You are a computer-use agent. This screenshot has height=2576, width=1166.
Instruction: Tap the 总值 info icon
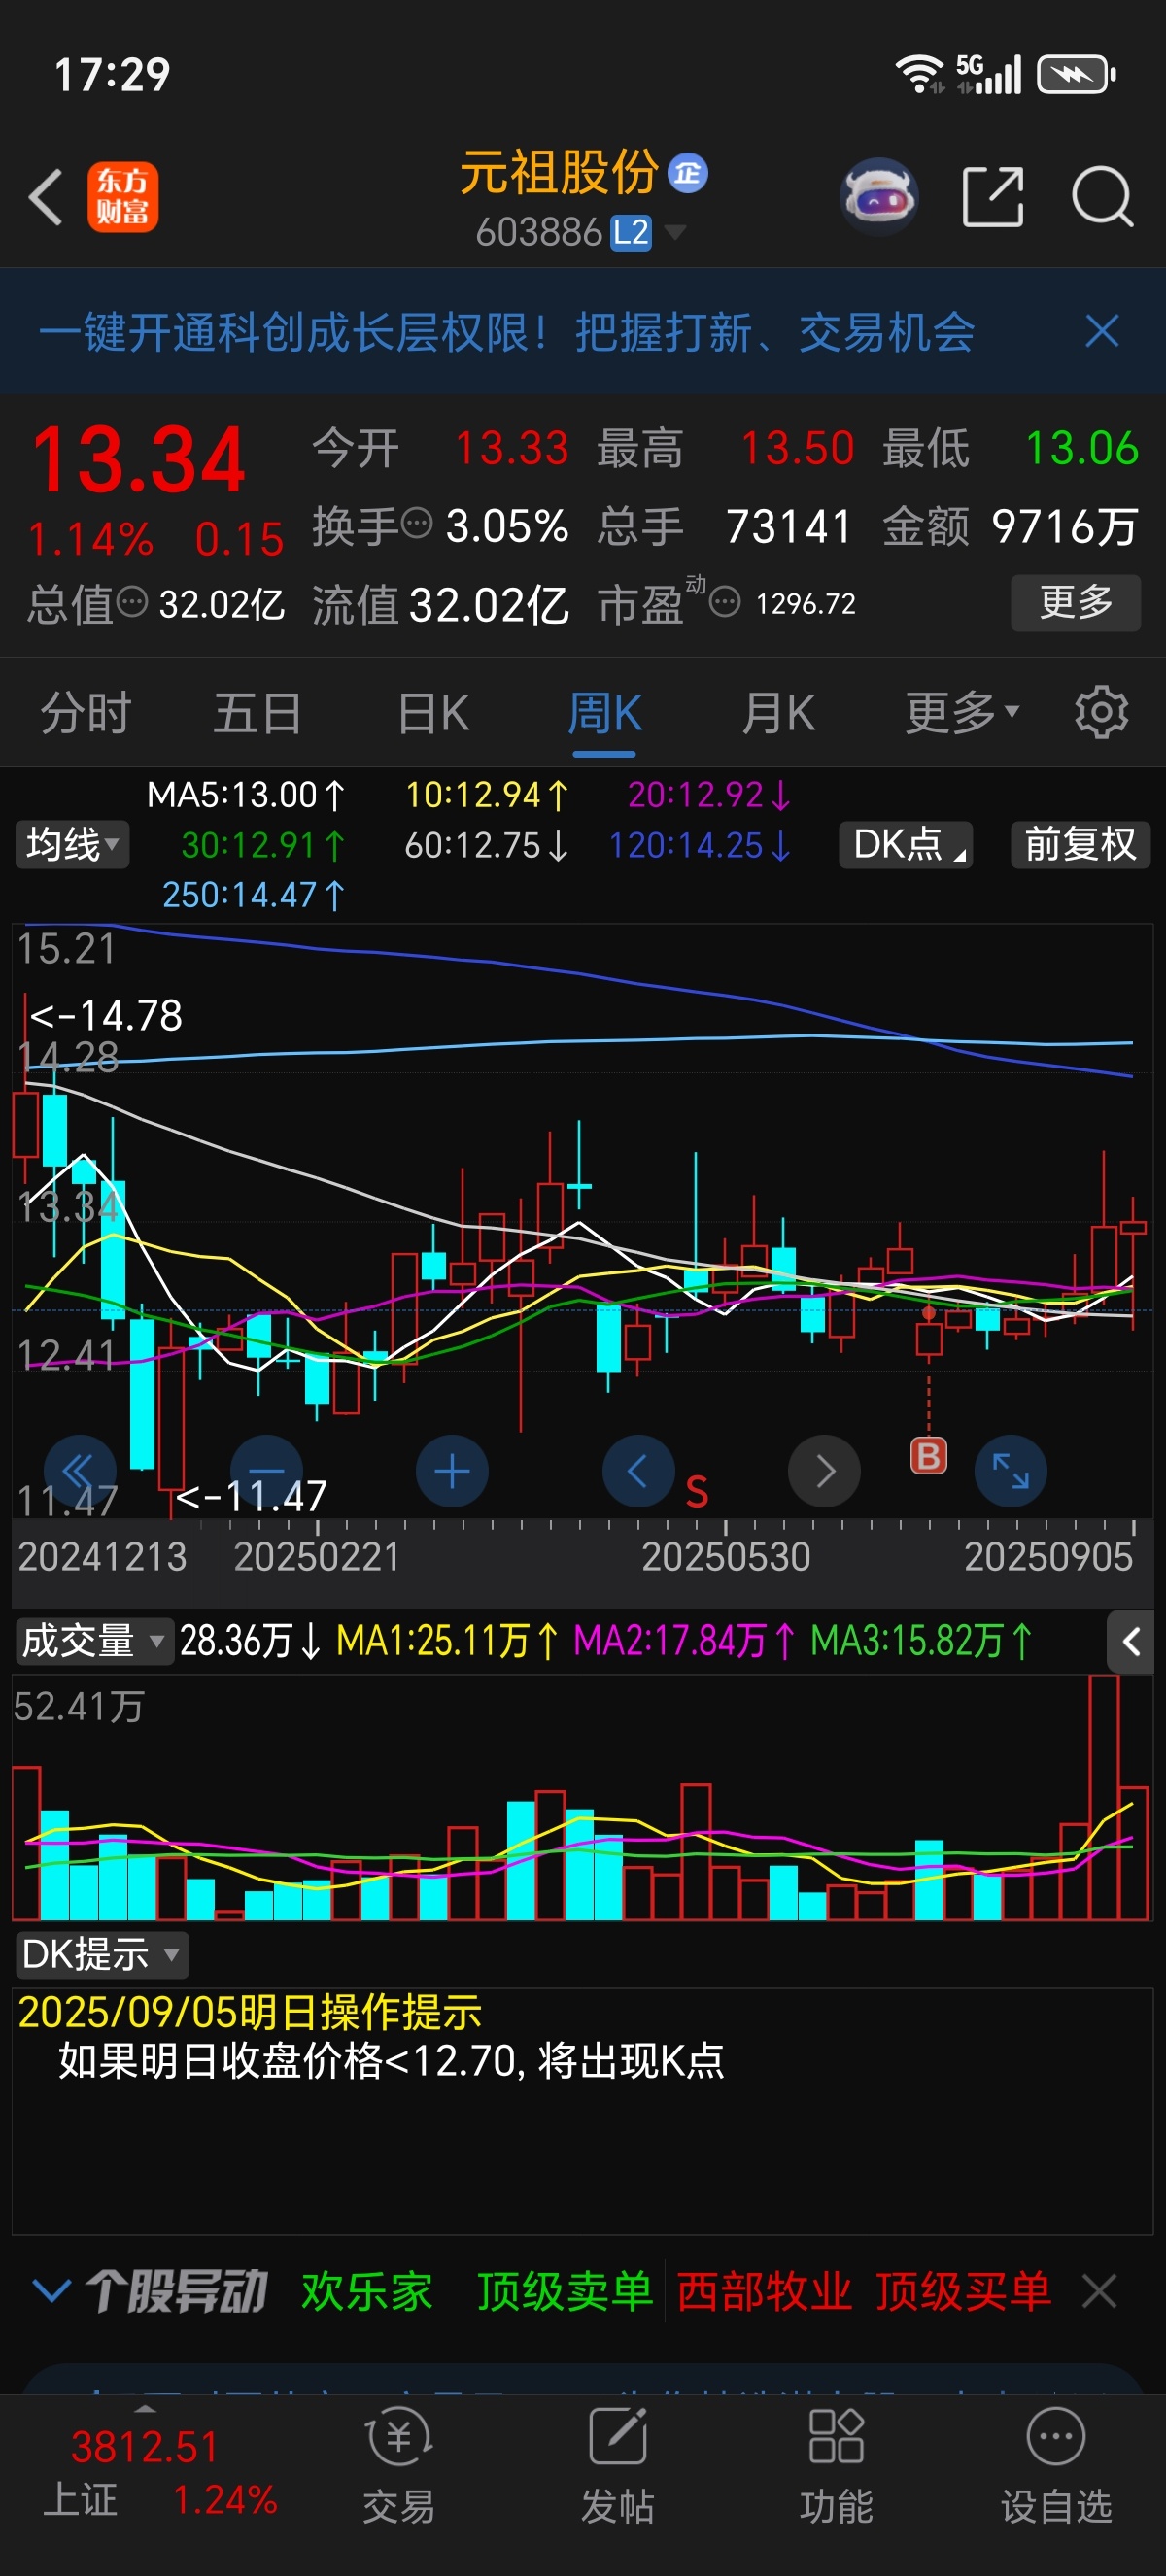(x=132, y=602)
